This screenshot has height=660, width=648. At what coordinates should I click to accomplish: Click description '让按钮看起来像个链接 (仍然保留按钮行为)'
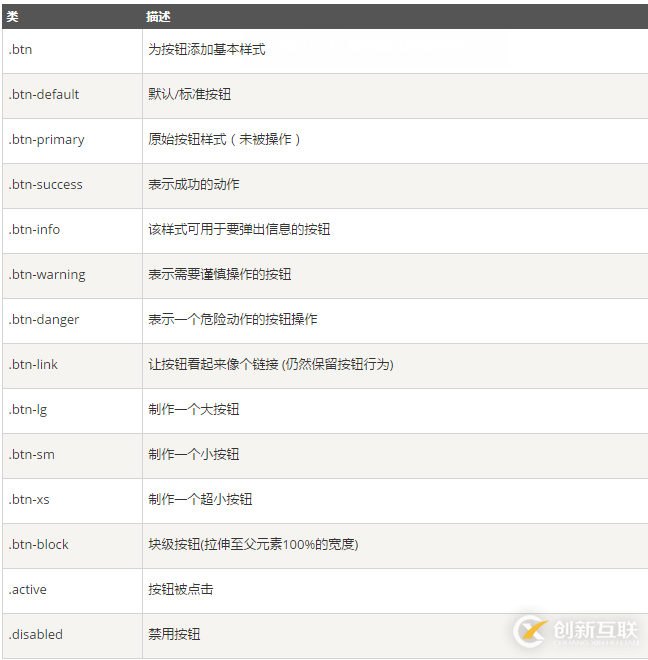click(271, 365)
